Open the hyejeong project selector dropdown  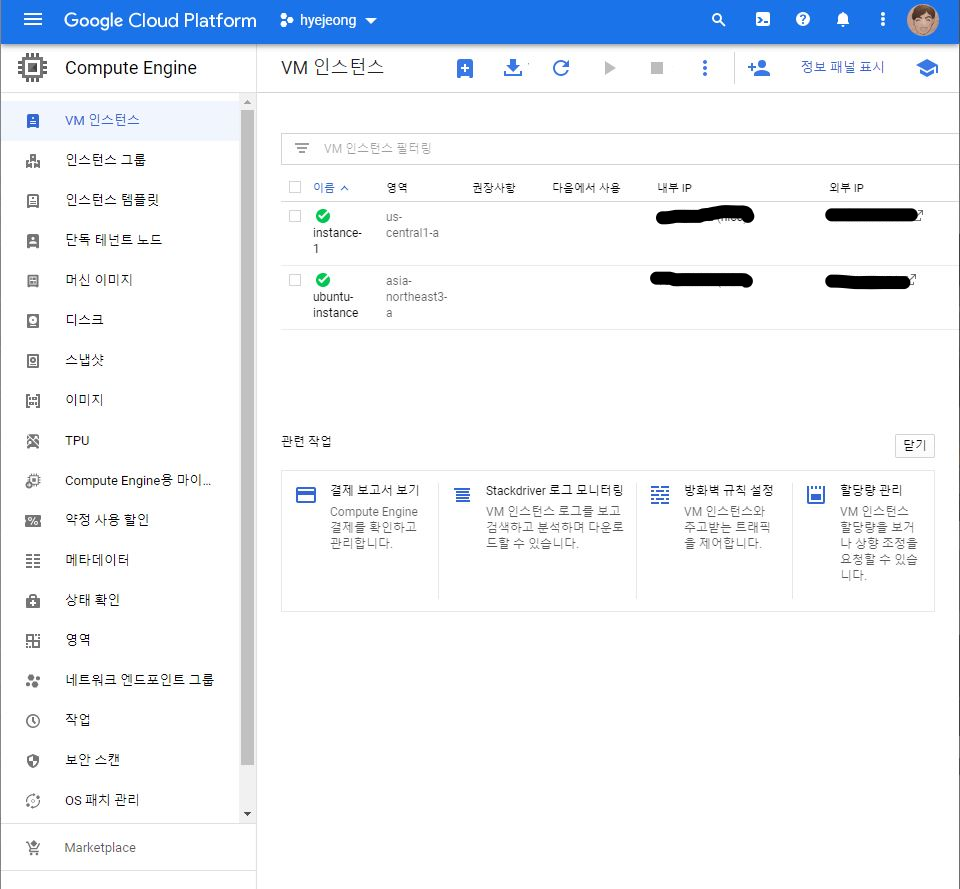coord(328,20)
